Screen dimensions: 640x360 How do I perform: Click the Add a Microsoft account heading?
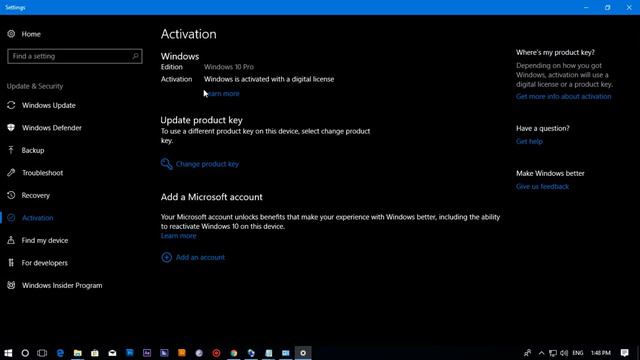click(x=211, y=197)
